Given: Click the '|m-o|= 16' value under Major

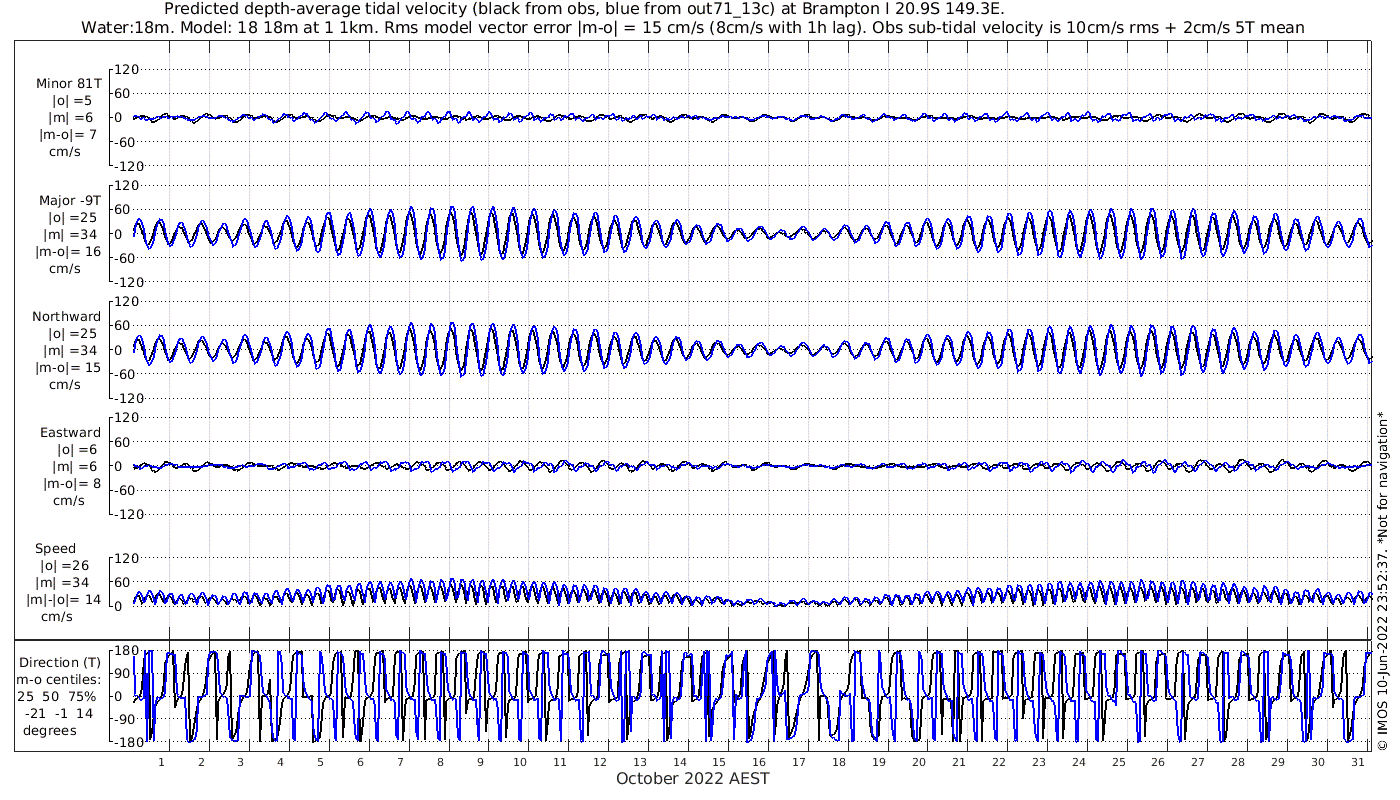Looking at the screenshot, I should tap(70, 251).
